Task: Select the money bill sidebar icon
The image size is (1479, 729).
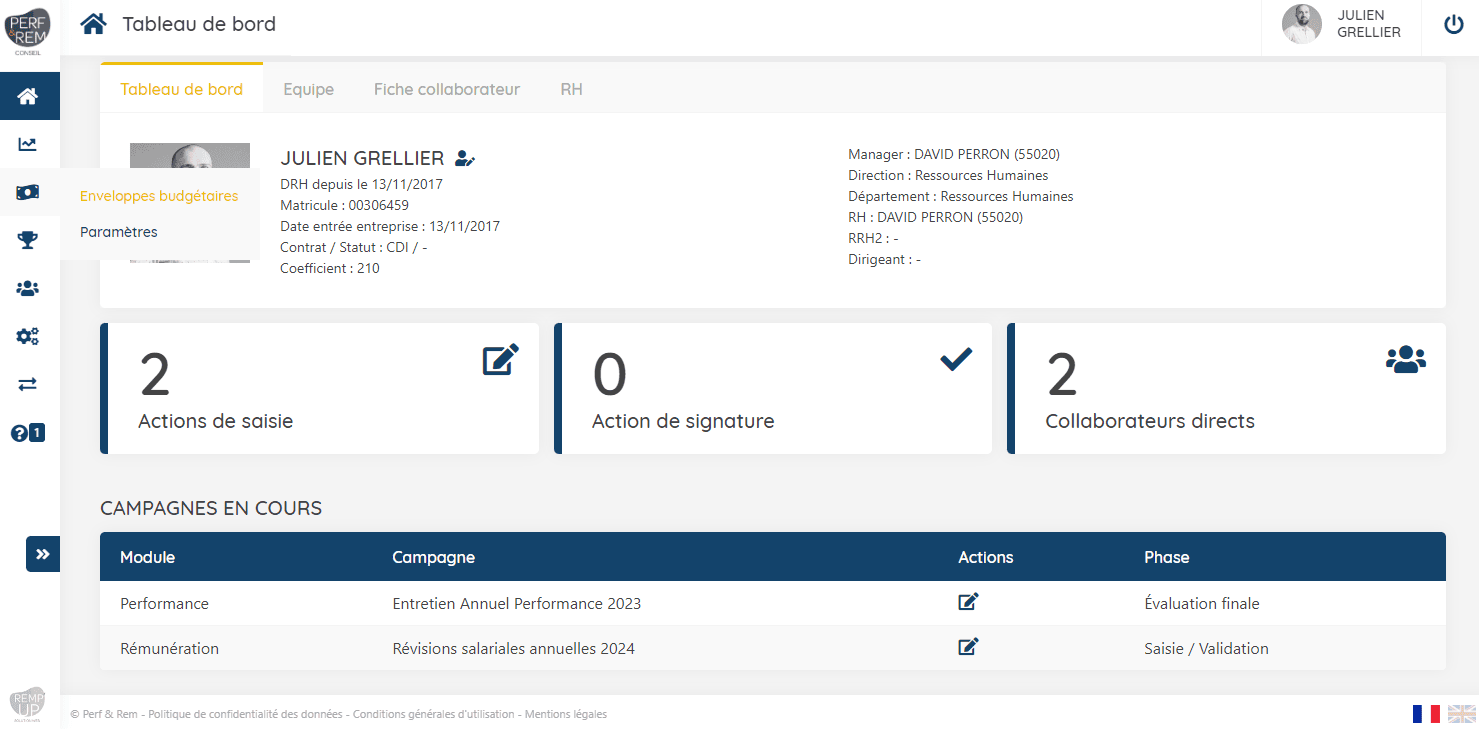Action: tap(28, 192)
